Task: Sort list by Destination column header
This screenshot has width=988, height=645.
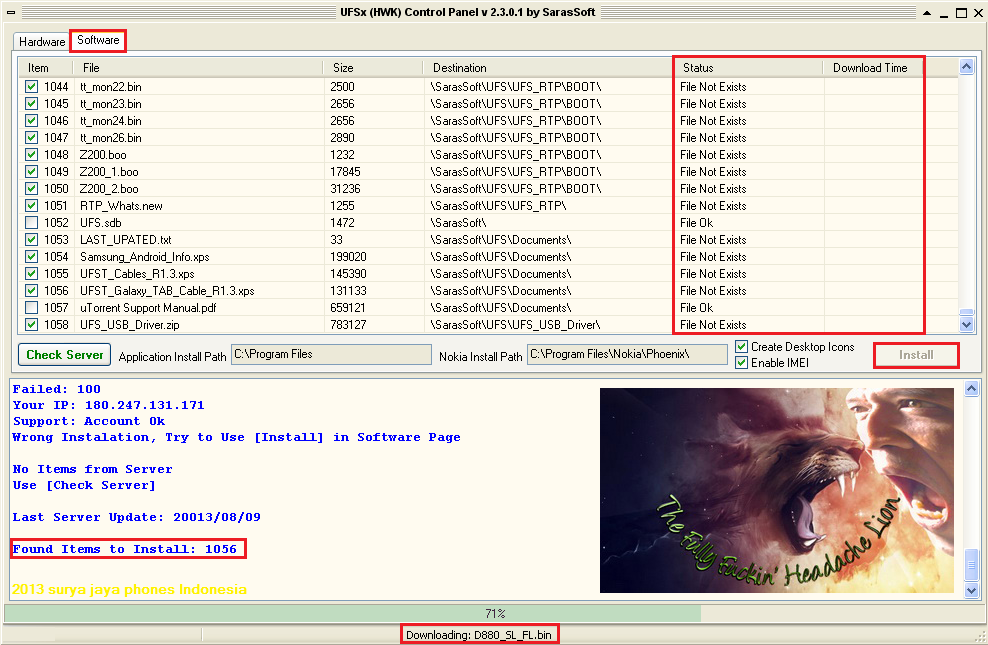Action: 548,68
